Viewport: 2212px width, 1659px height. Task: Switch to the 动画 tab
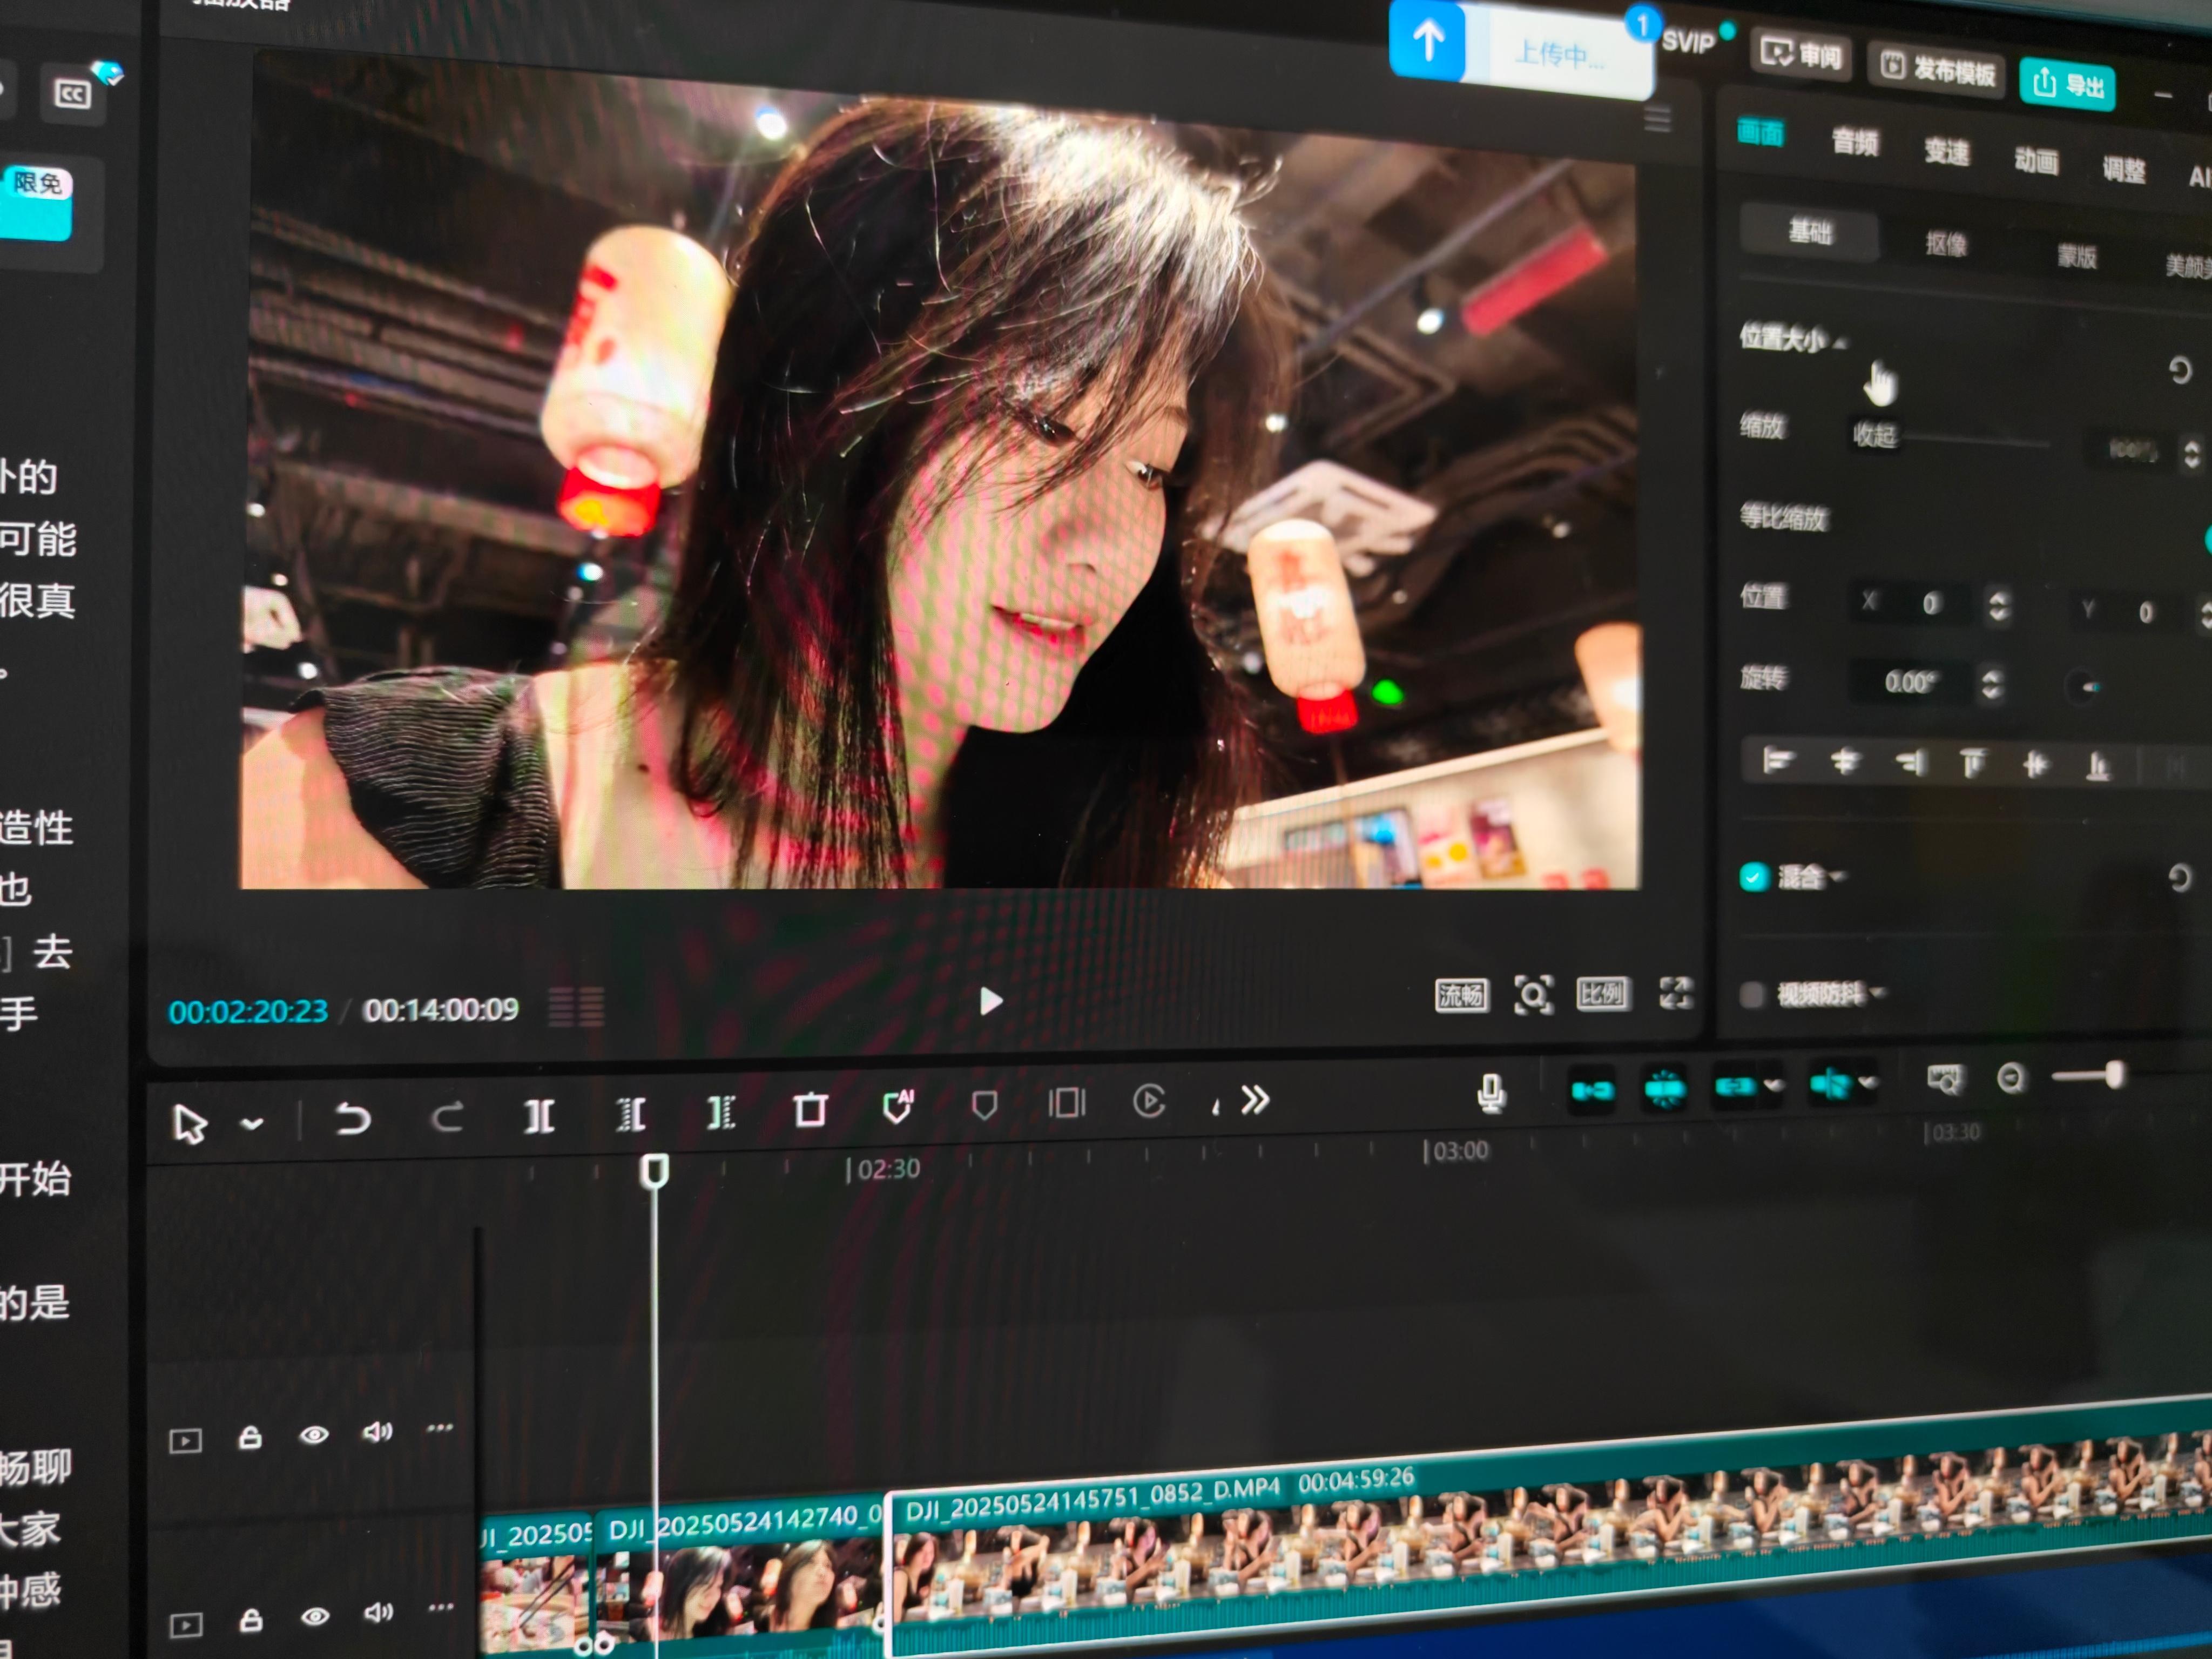pyautogui.click(x=2036, y=160)
